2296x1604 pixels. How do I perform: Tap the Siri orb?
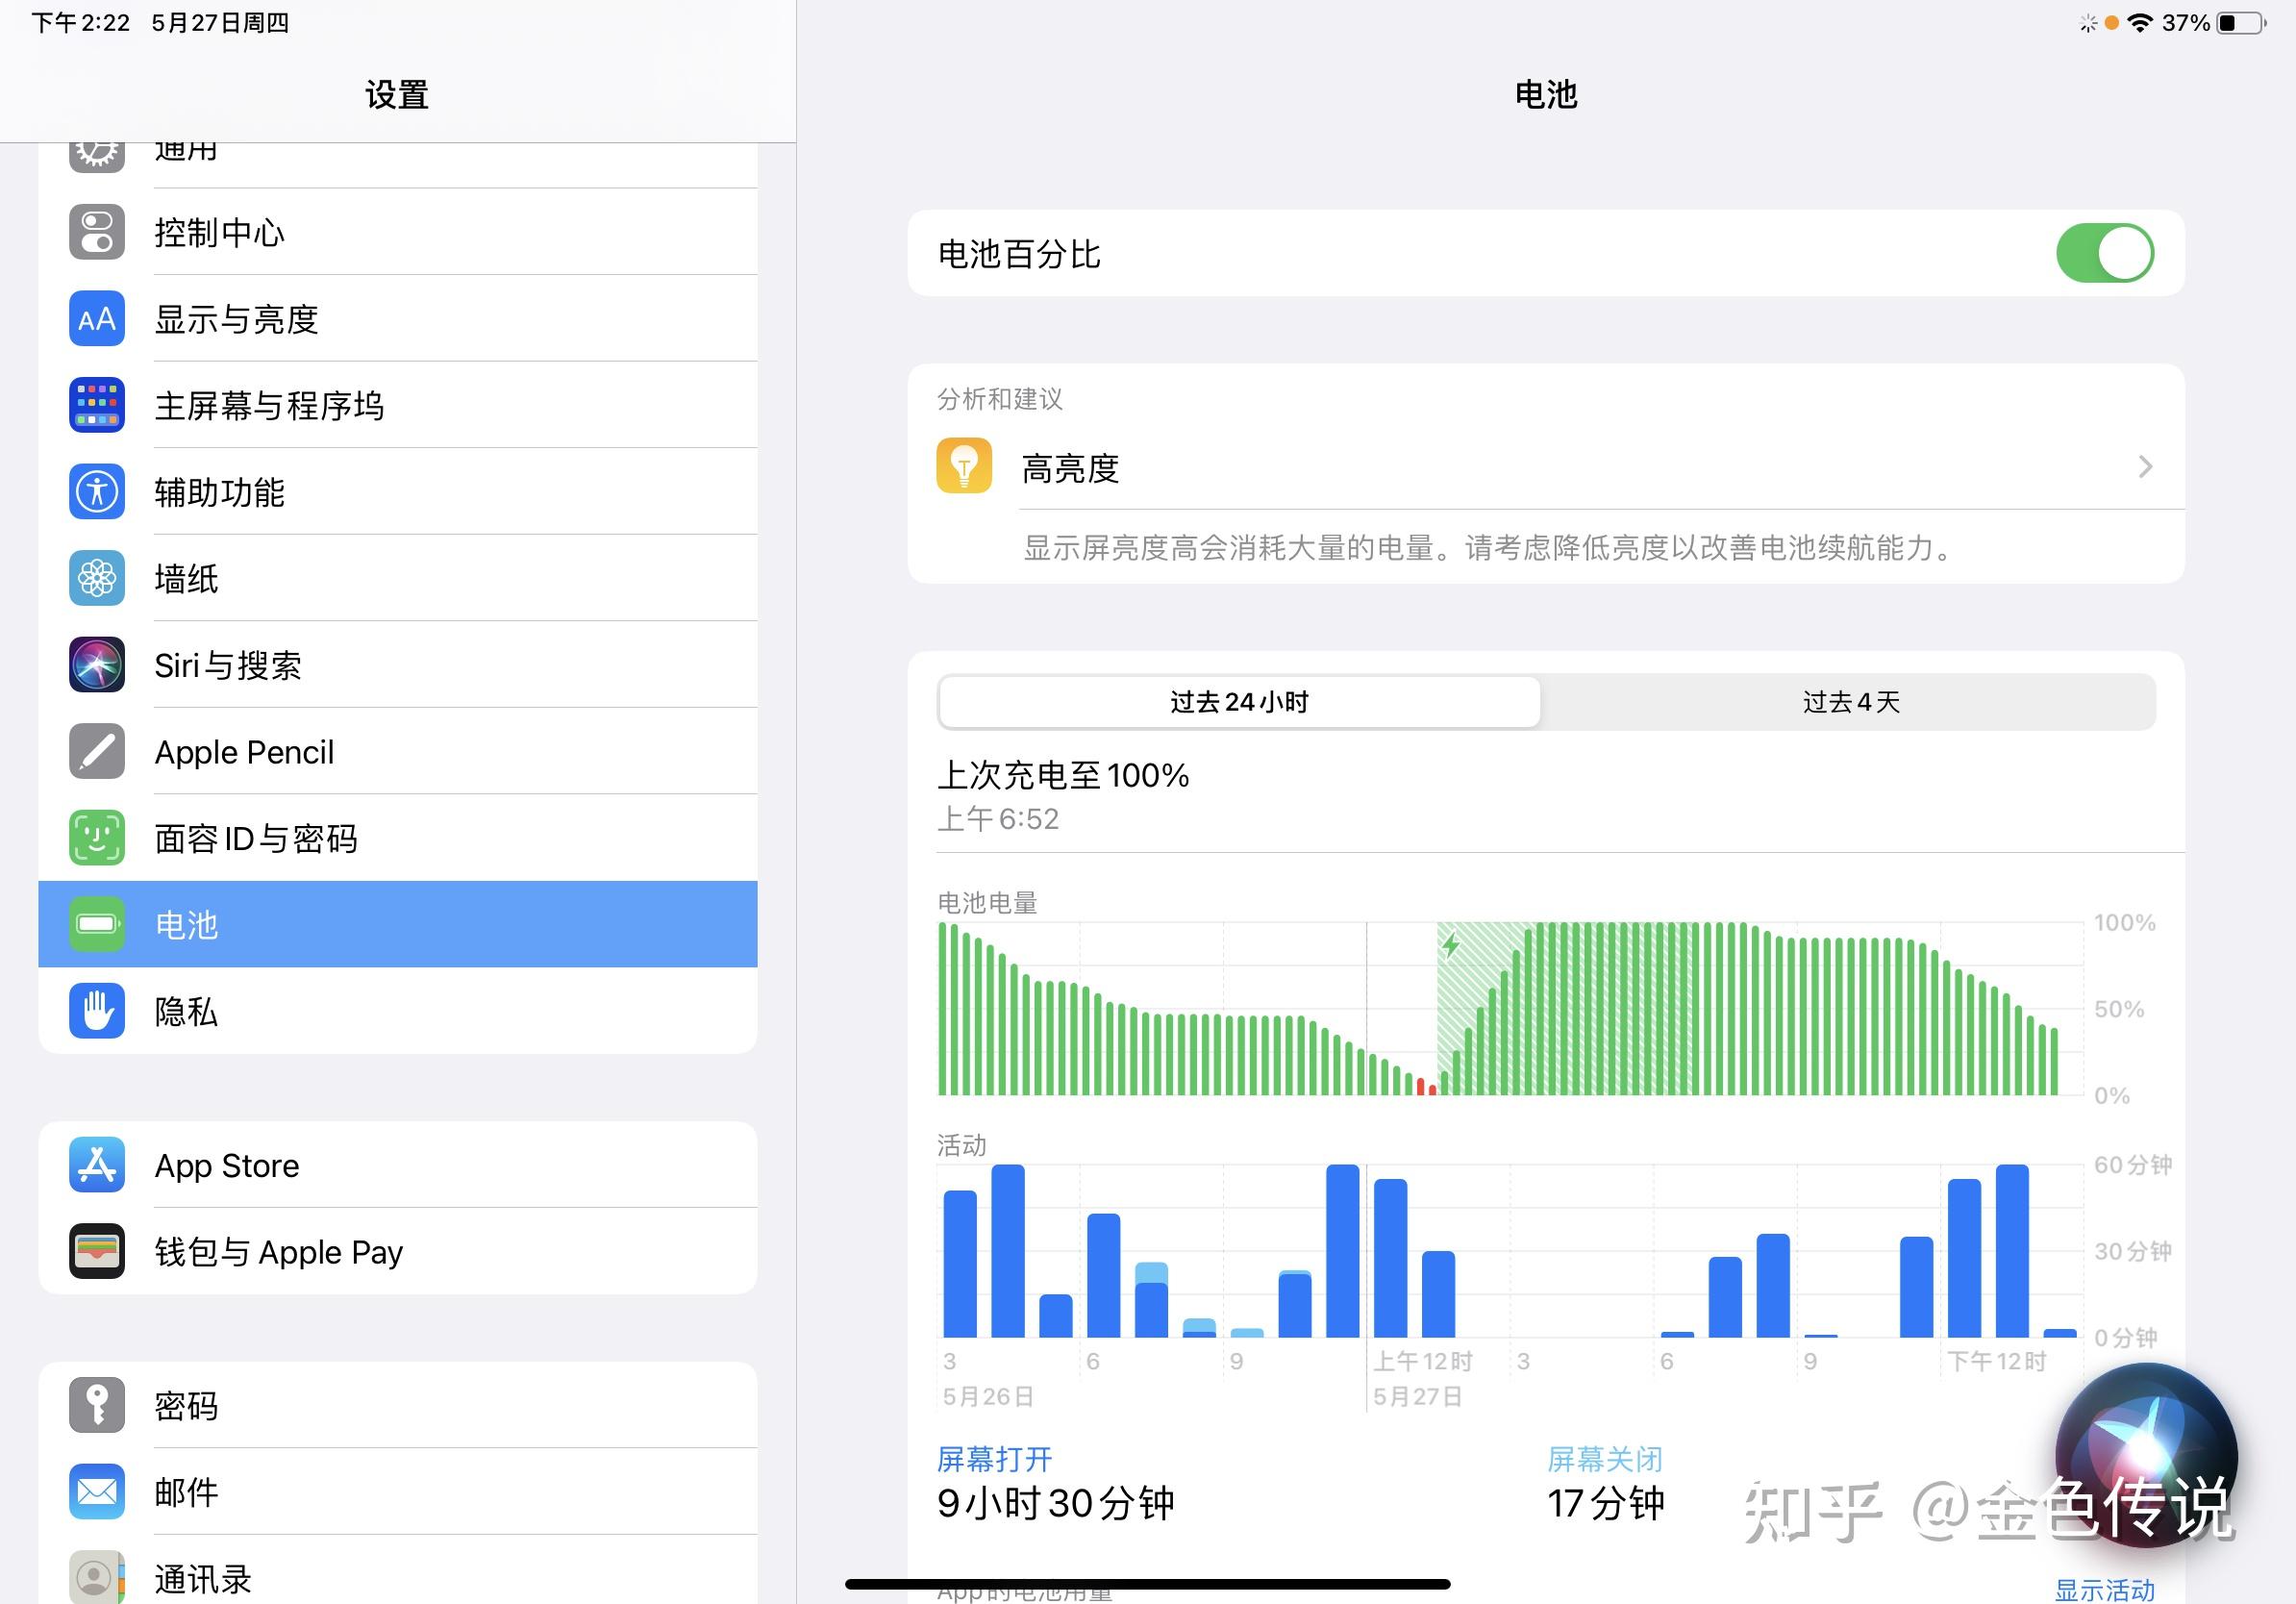[x=2146, y=1455]
